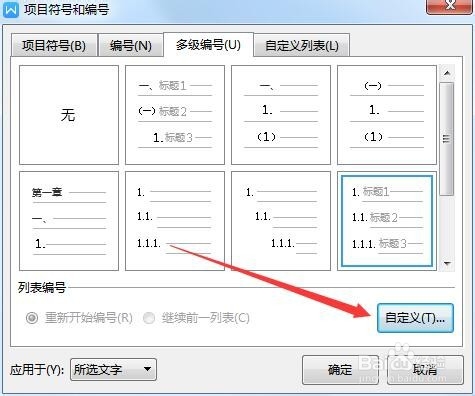Select the 第一章 numbering style thumbnail
Screen dimensions: 475x396
click(x=69, y=221)
